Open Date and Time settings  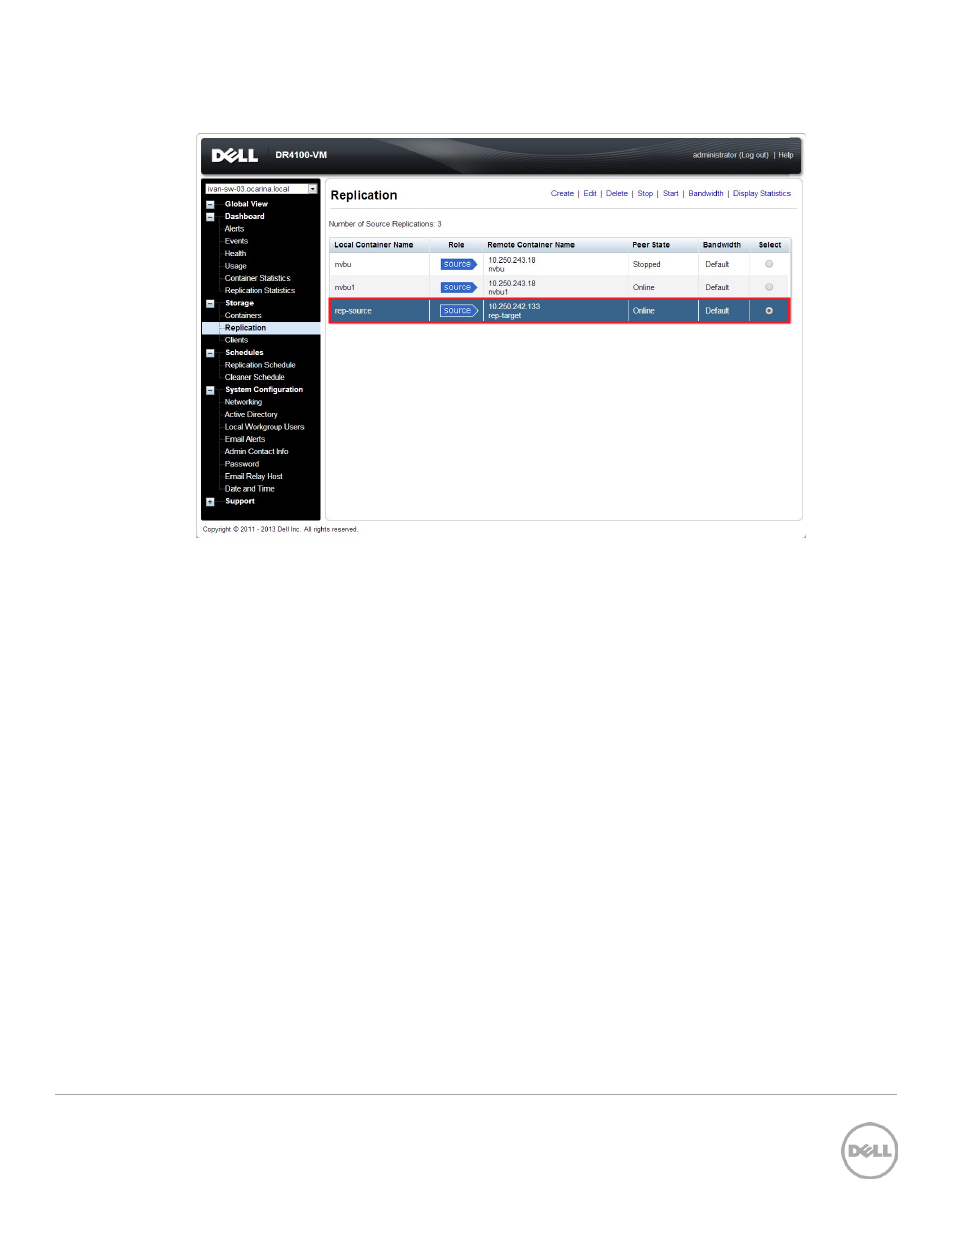[x=249, y=489]
